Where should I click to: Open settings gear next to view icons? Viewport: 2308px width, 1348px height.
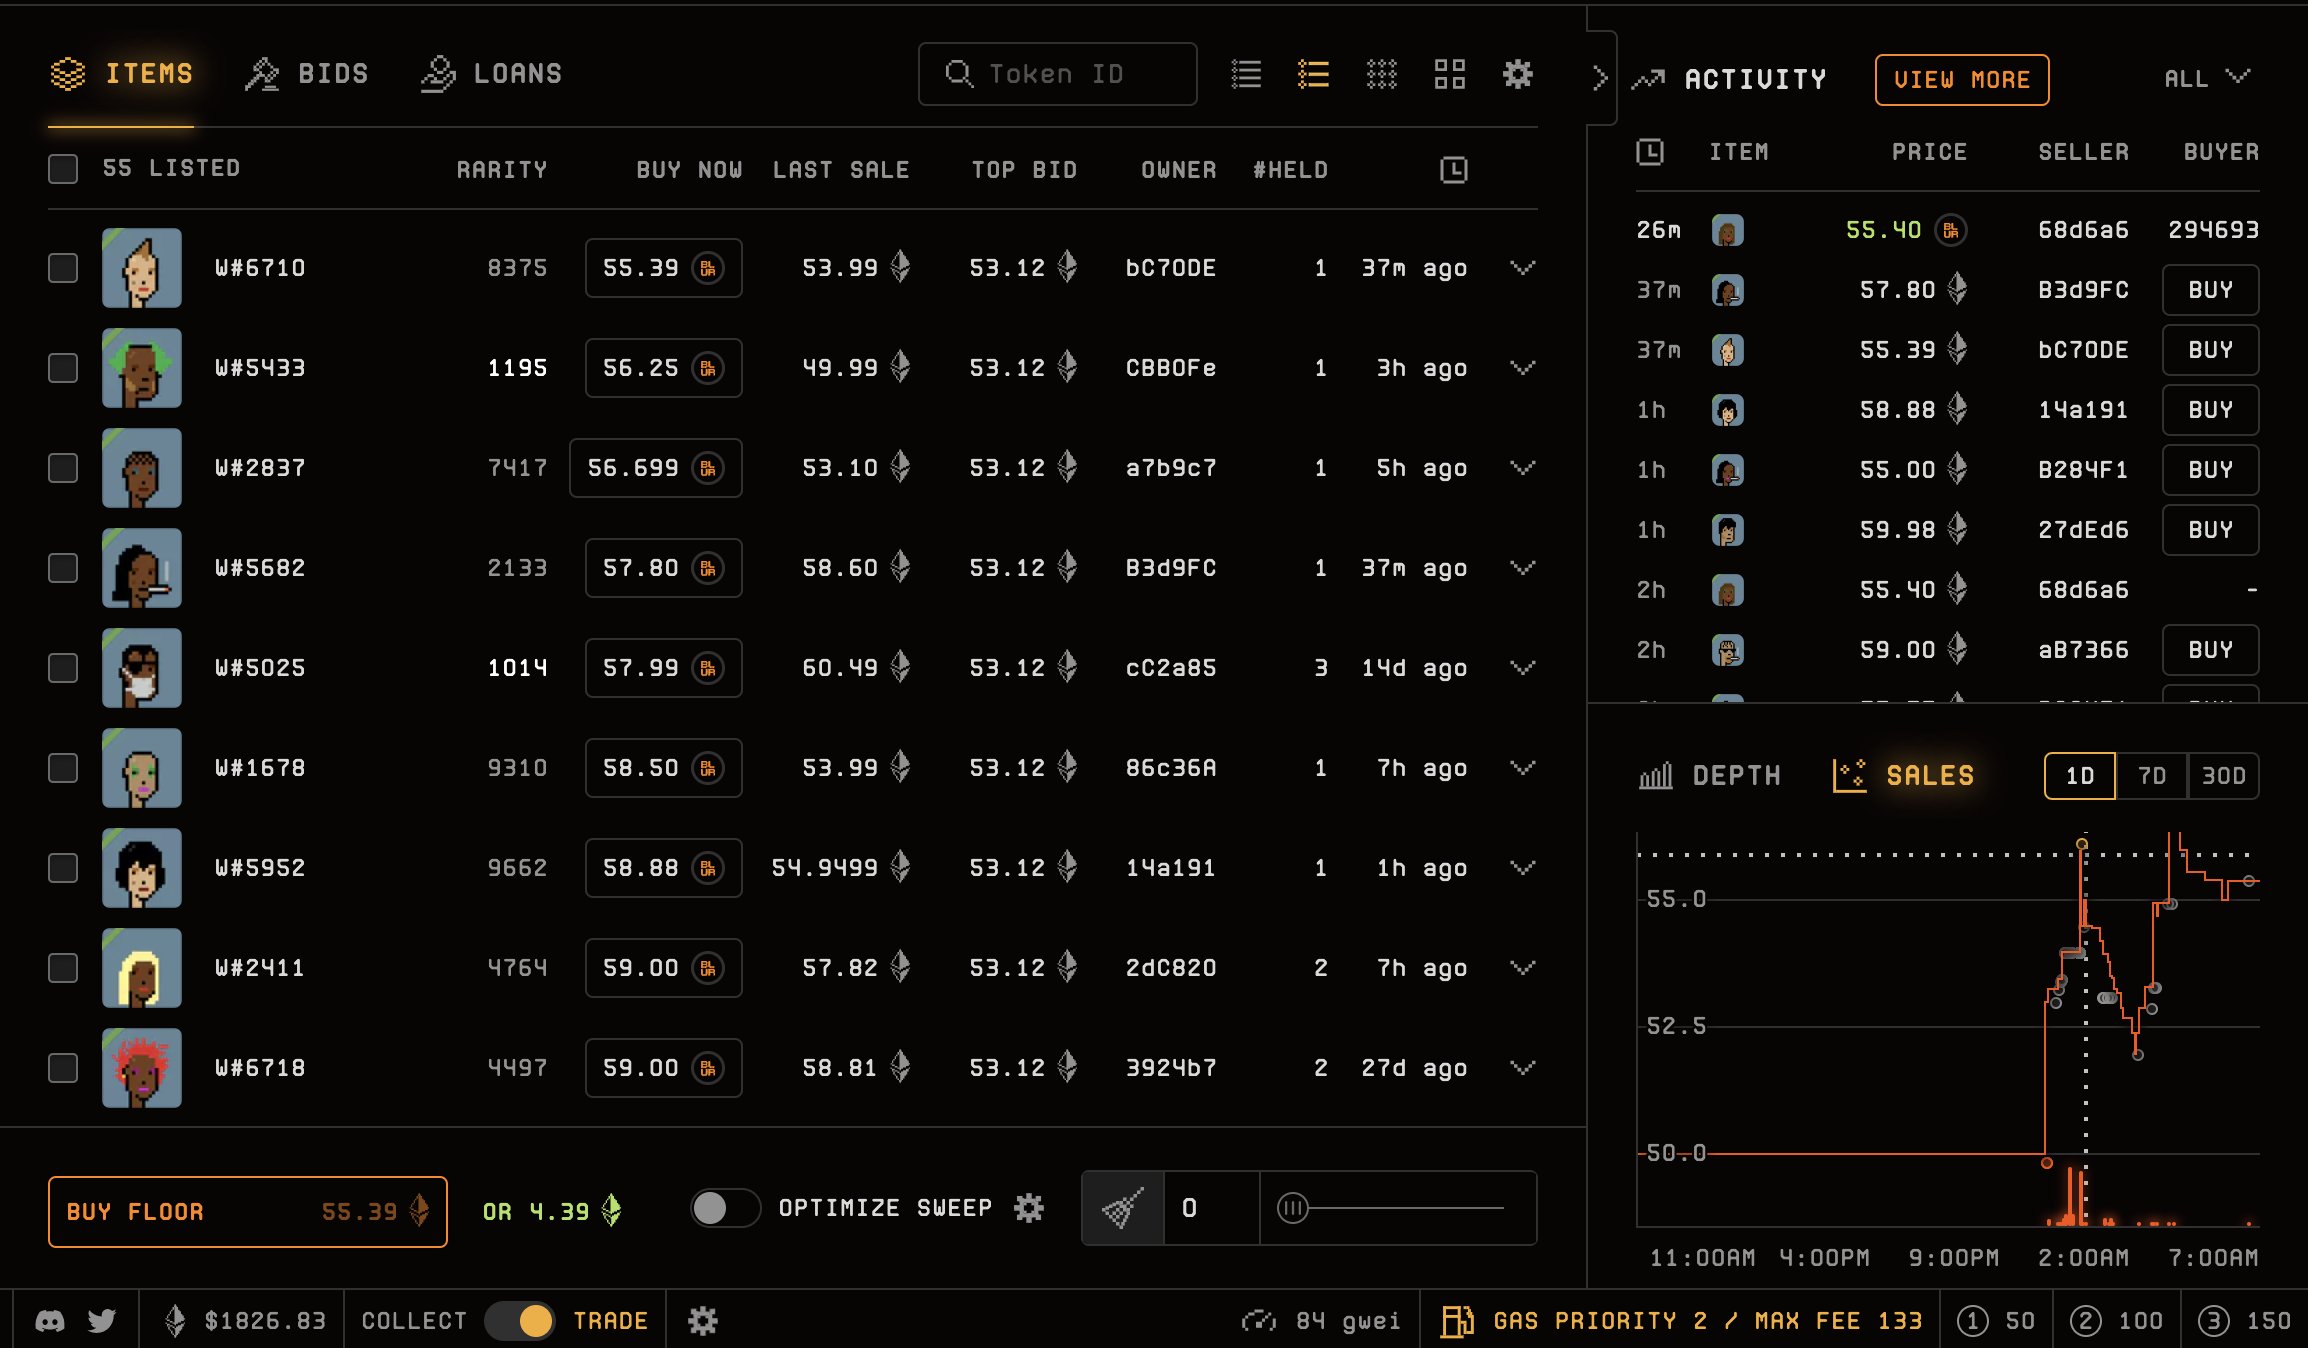[1518, 74]
